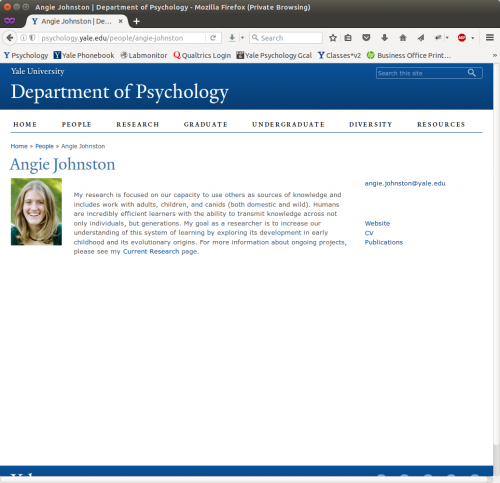The image size is (500, 483).
Task: Focus the Search this site field
Action: pyautogui.click(x=421, y=73)
